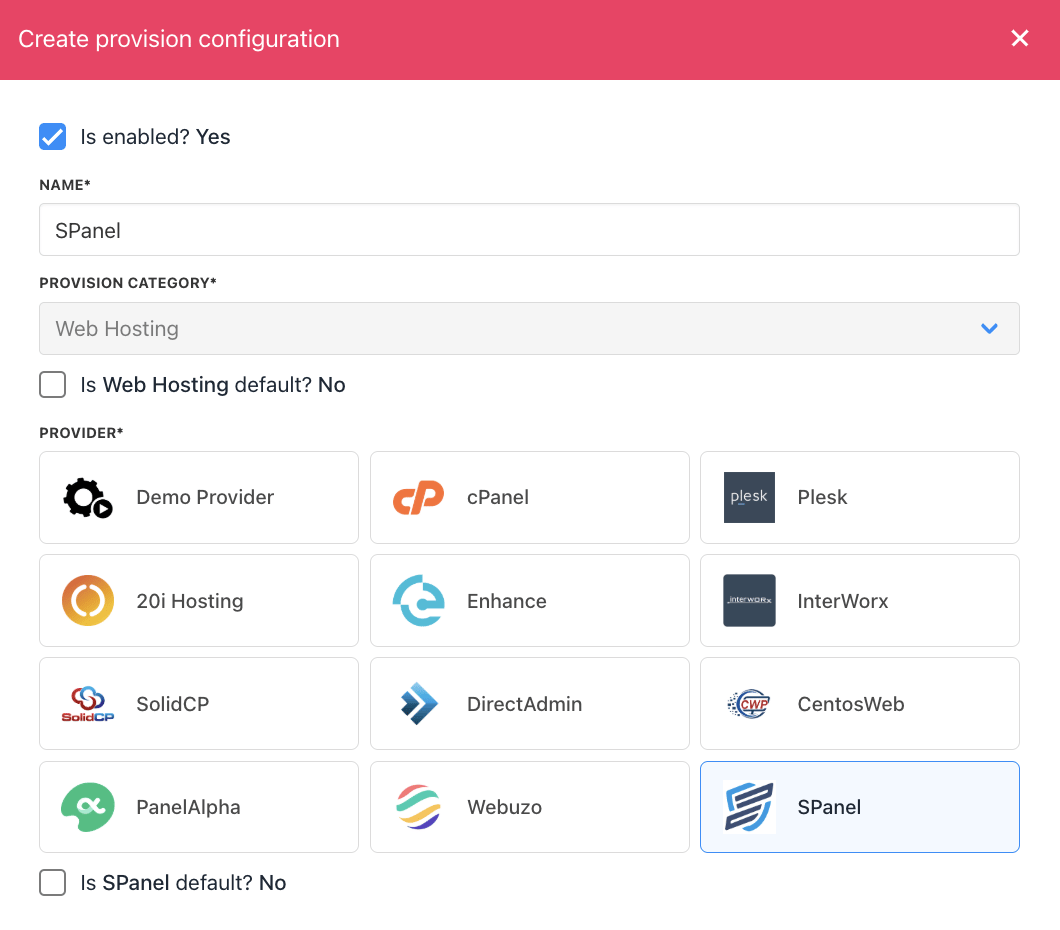The image size is (1060, 930).
Task: Click the 'Is SPanel default? No' label
Action: tap(183, 883)
